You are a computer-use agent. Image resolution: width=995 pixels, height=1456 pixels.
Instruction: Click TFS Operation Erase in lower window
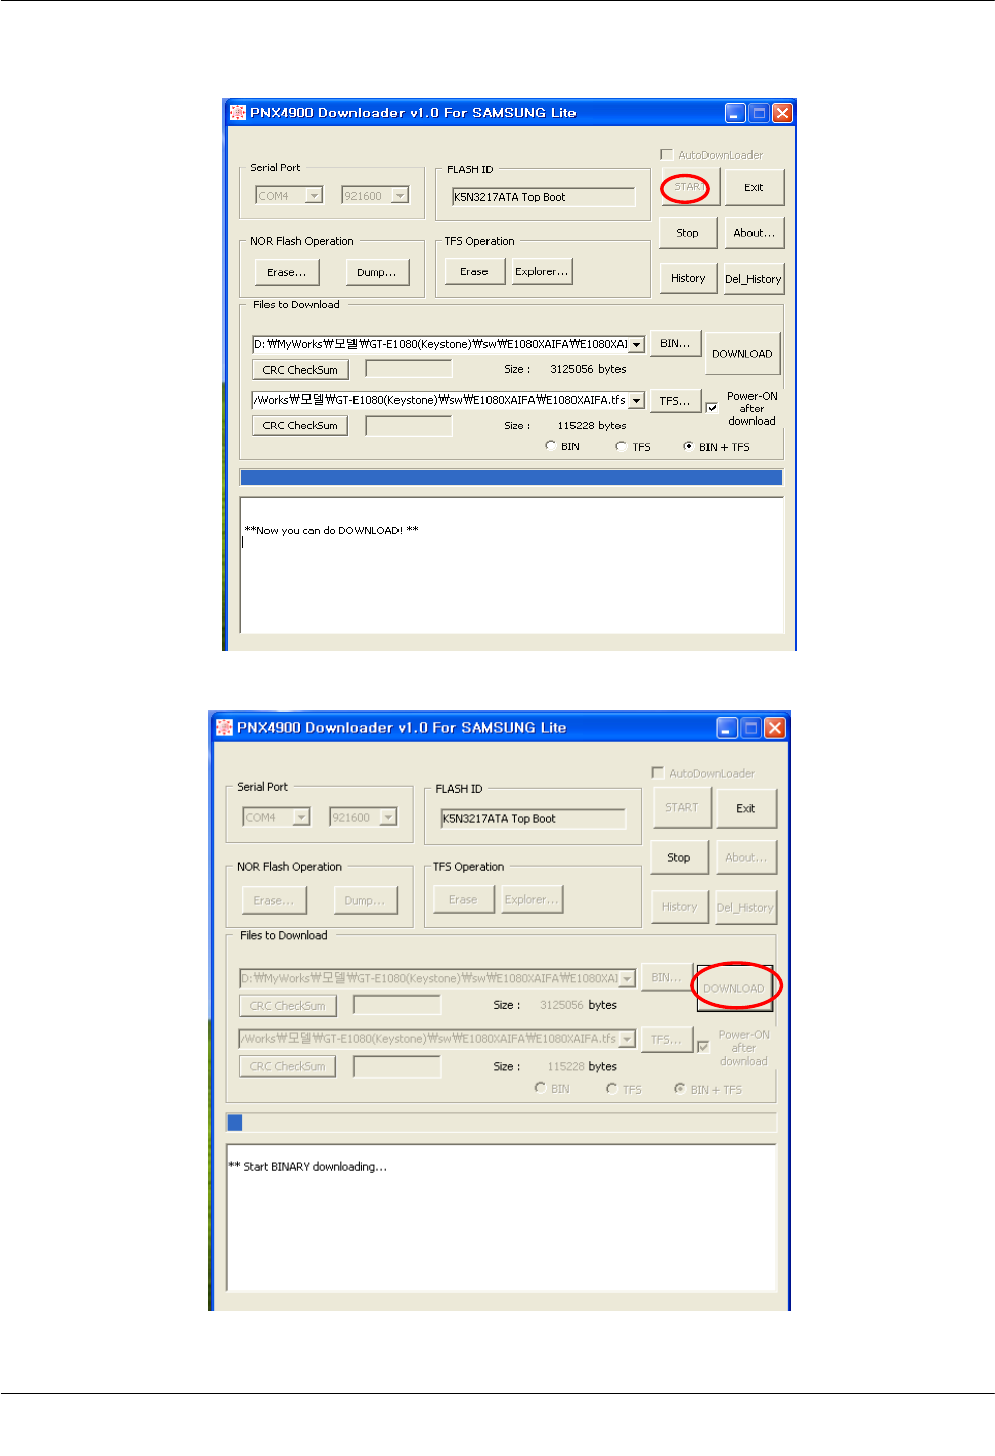(463, 899)
